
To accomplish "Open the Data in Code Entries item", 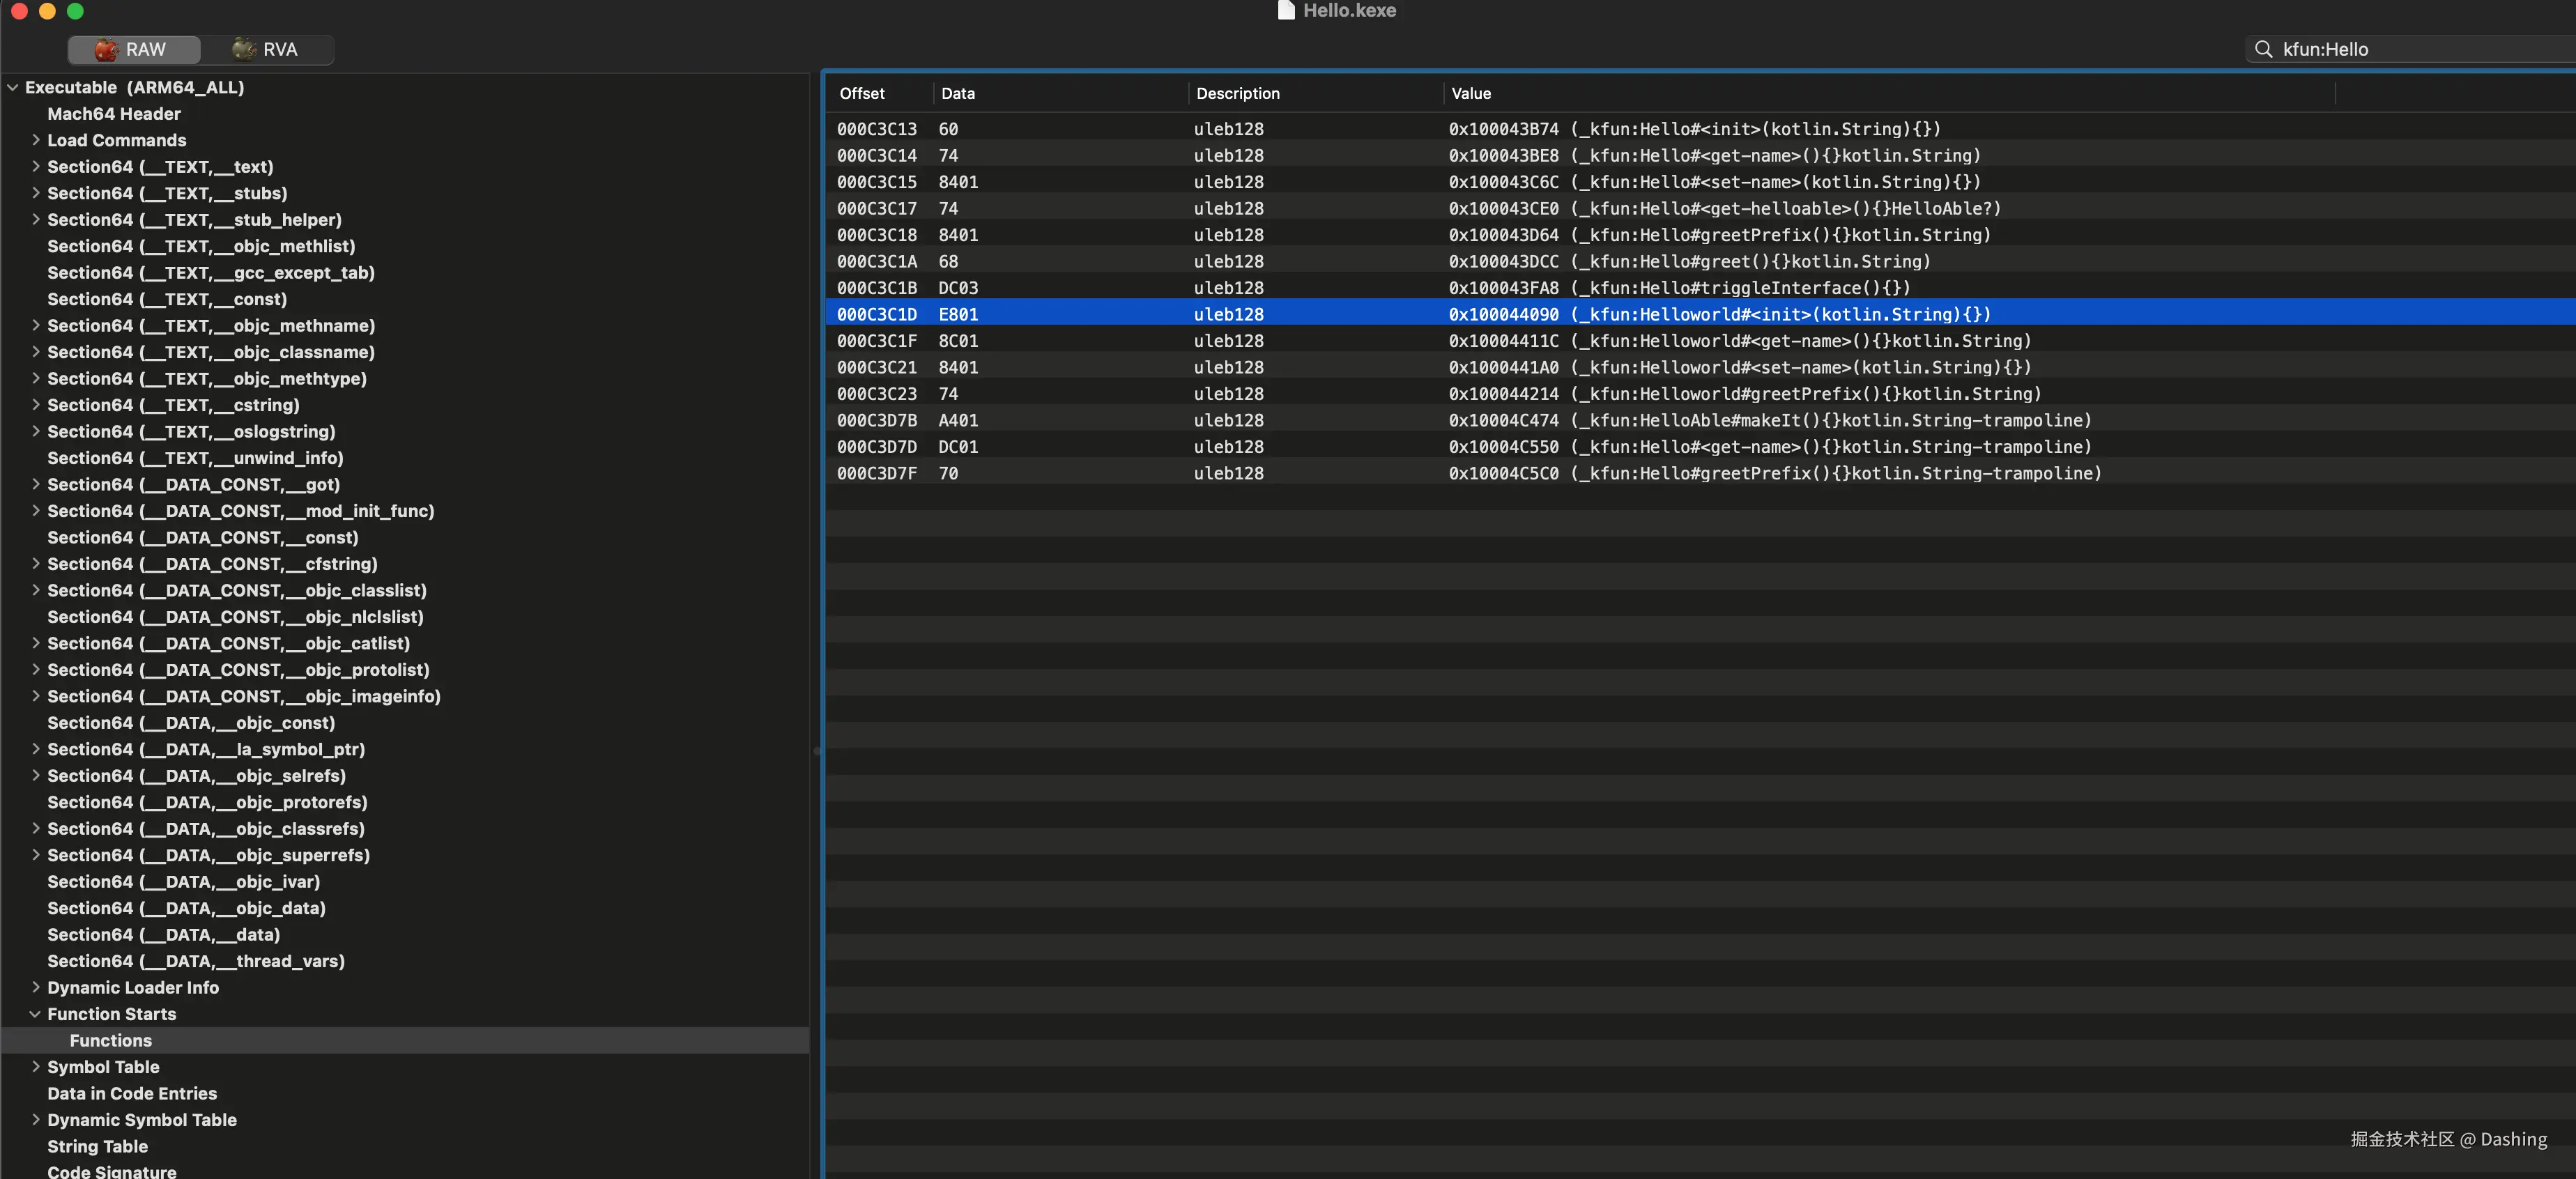I will click(132, 1093).
